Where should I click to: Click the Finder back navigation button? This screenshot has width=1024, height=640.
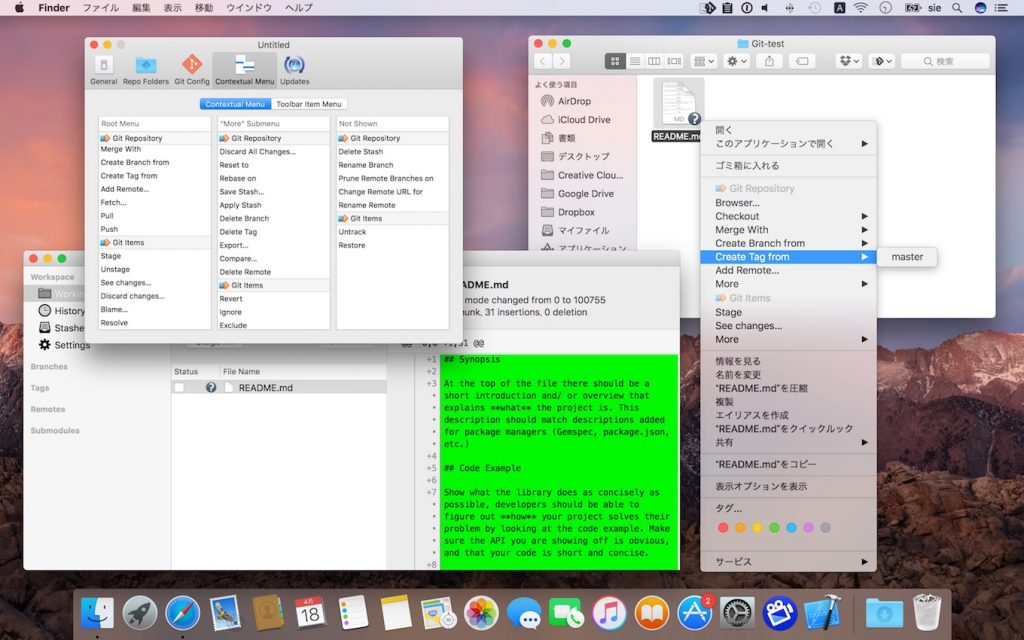(x=542, y=60)
